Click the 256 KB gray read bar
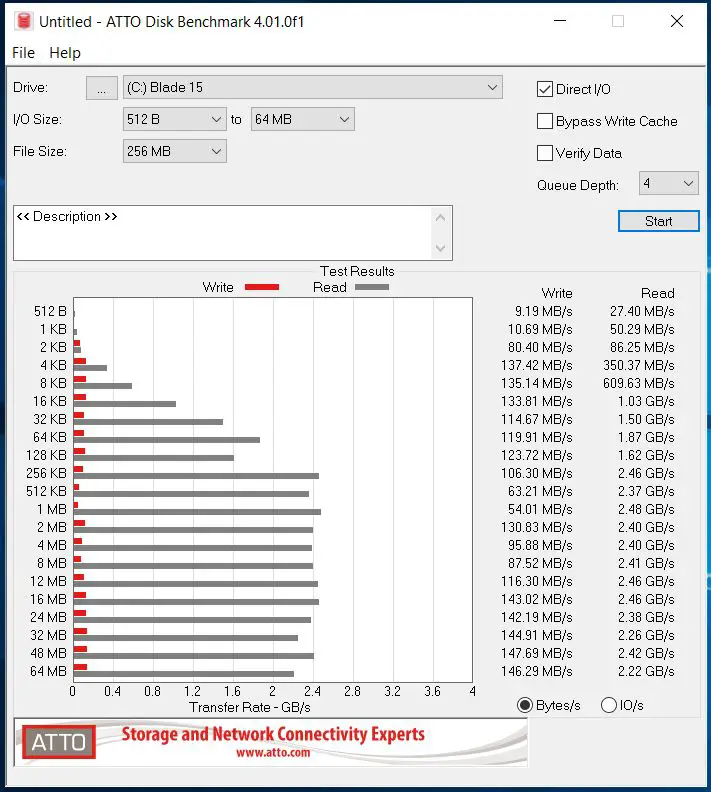 (x=196, y=476)
